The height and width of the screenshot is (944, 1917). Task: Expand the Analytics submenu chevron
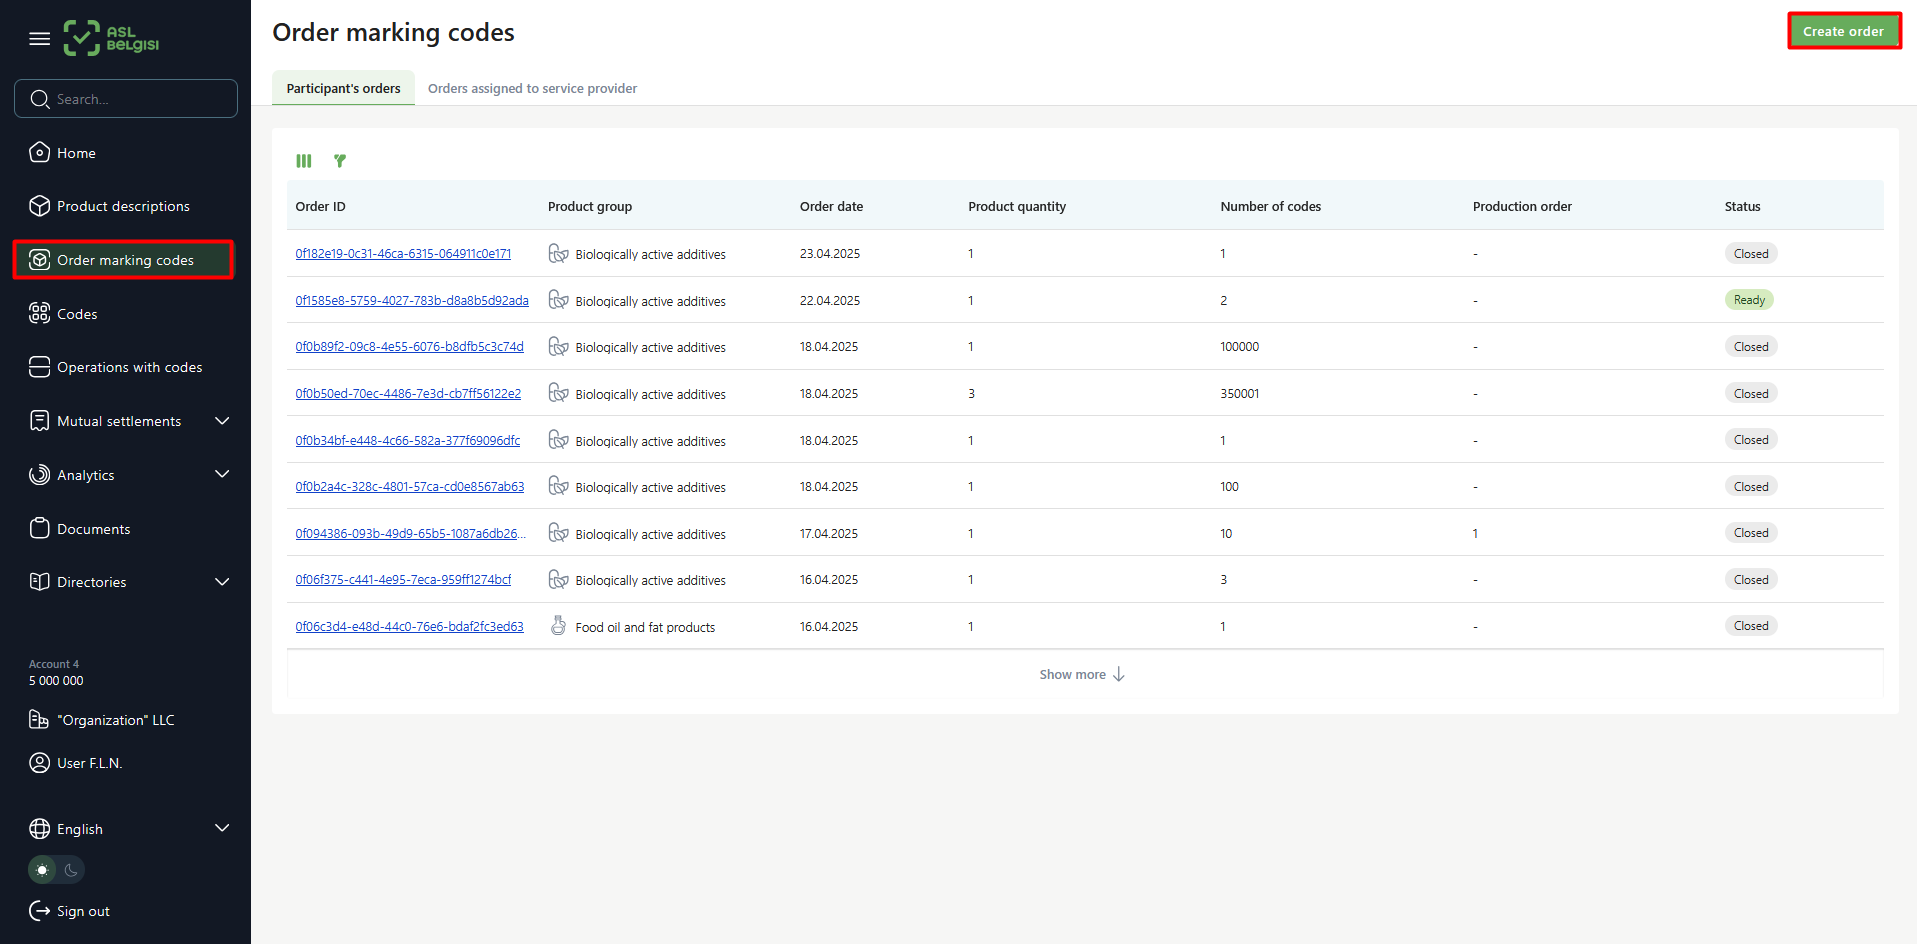coord(222,474)
